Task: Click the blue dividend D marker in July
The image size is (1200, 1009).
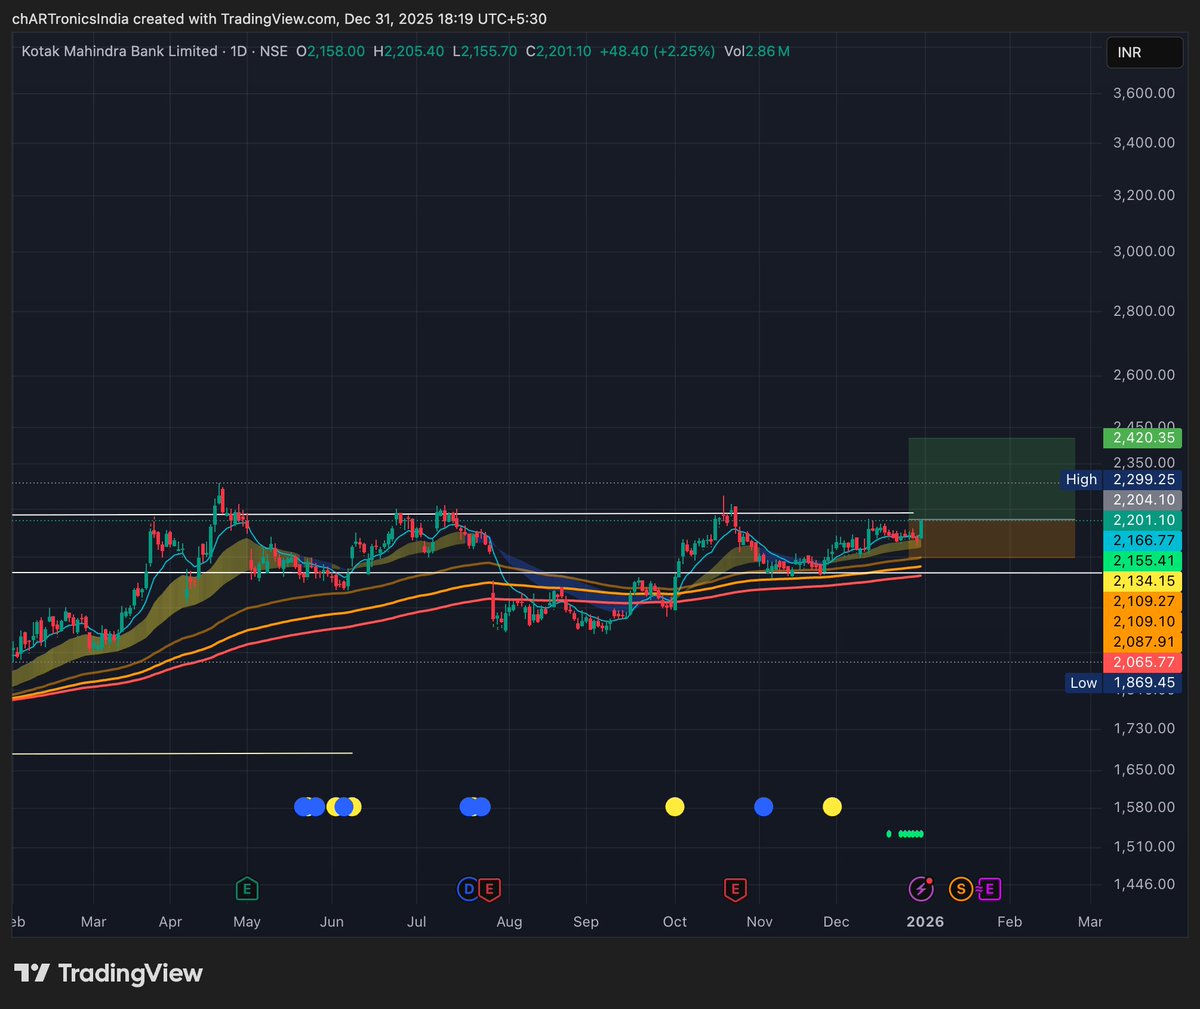Action: coord(468,888)
